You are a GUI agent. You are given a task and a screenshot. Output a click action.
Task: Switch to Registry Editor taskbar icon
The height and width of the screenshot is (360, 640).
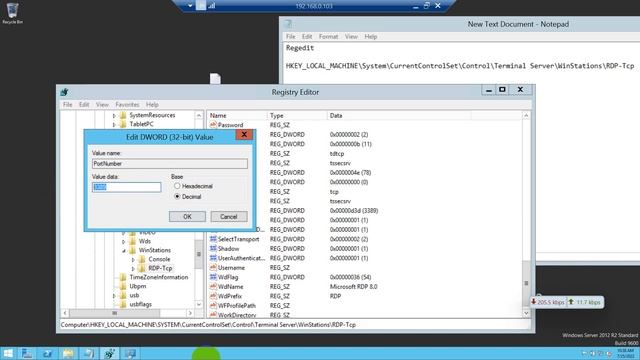coord(109,353)
